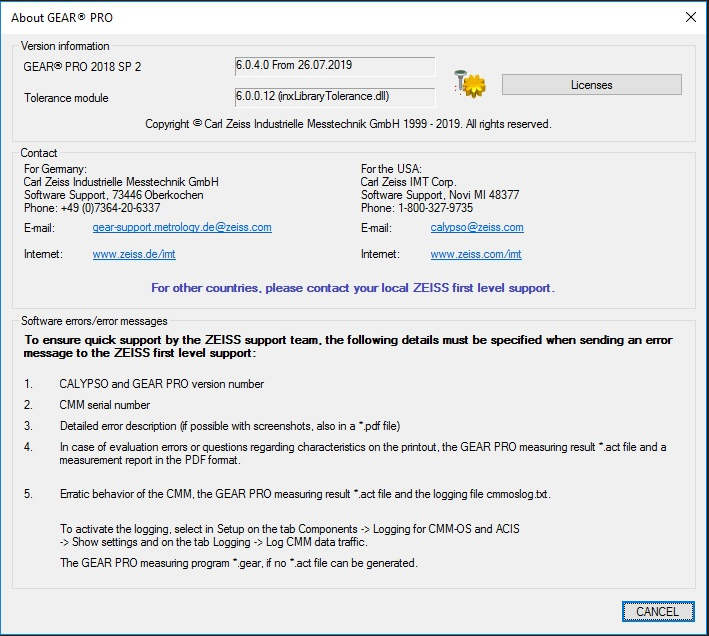The image size is (709, 636).
Task: Open the www.zeiss.de/imt link
Action: tap(134, 254)
